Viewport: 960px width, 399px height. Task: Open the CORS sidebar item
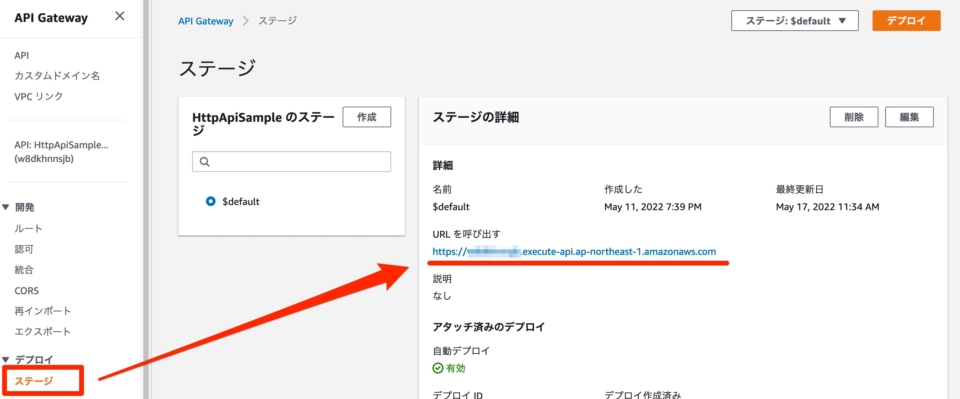coord(26,290)
